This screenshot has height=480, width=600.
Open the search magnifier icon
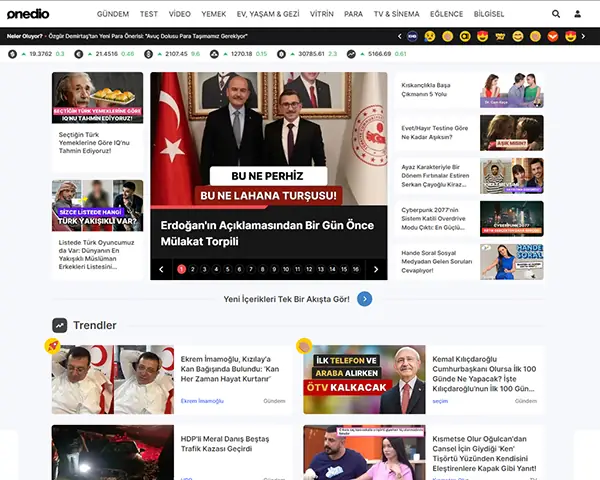(556, 14)
